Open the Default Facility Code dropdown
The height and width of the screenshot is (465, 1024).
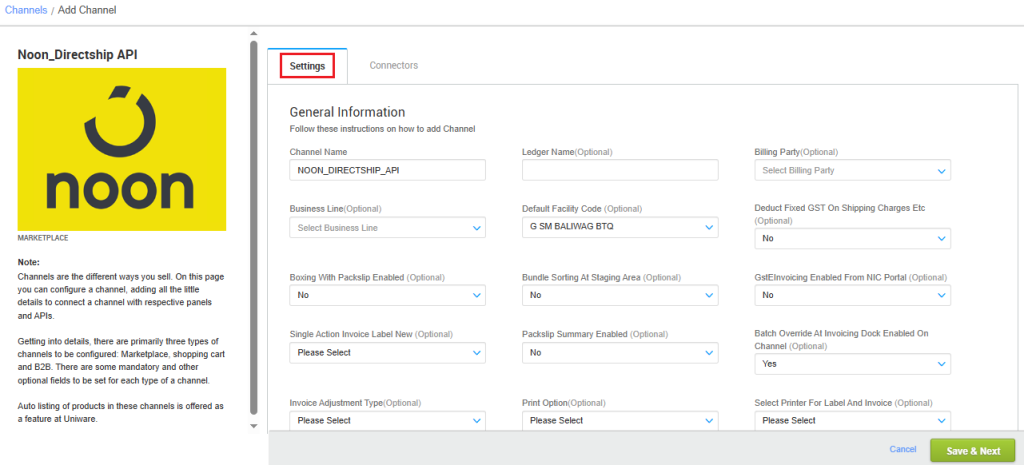click(620, 227)
